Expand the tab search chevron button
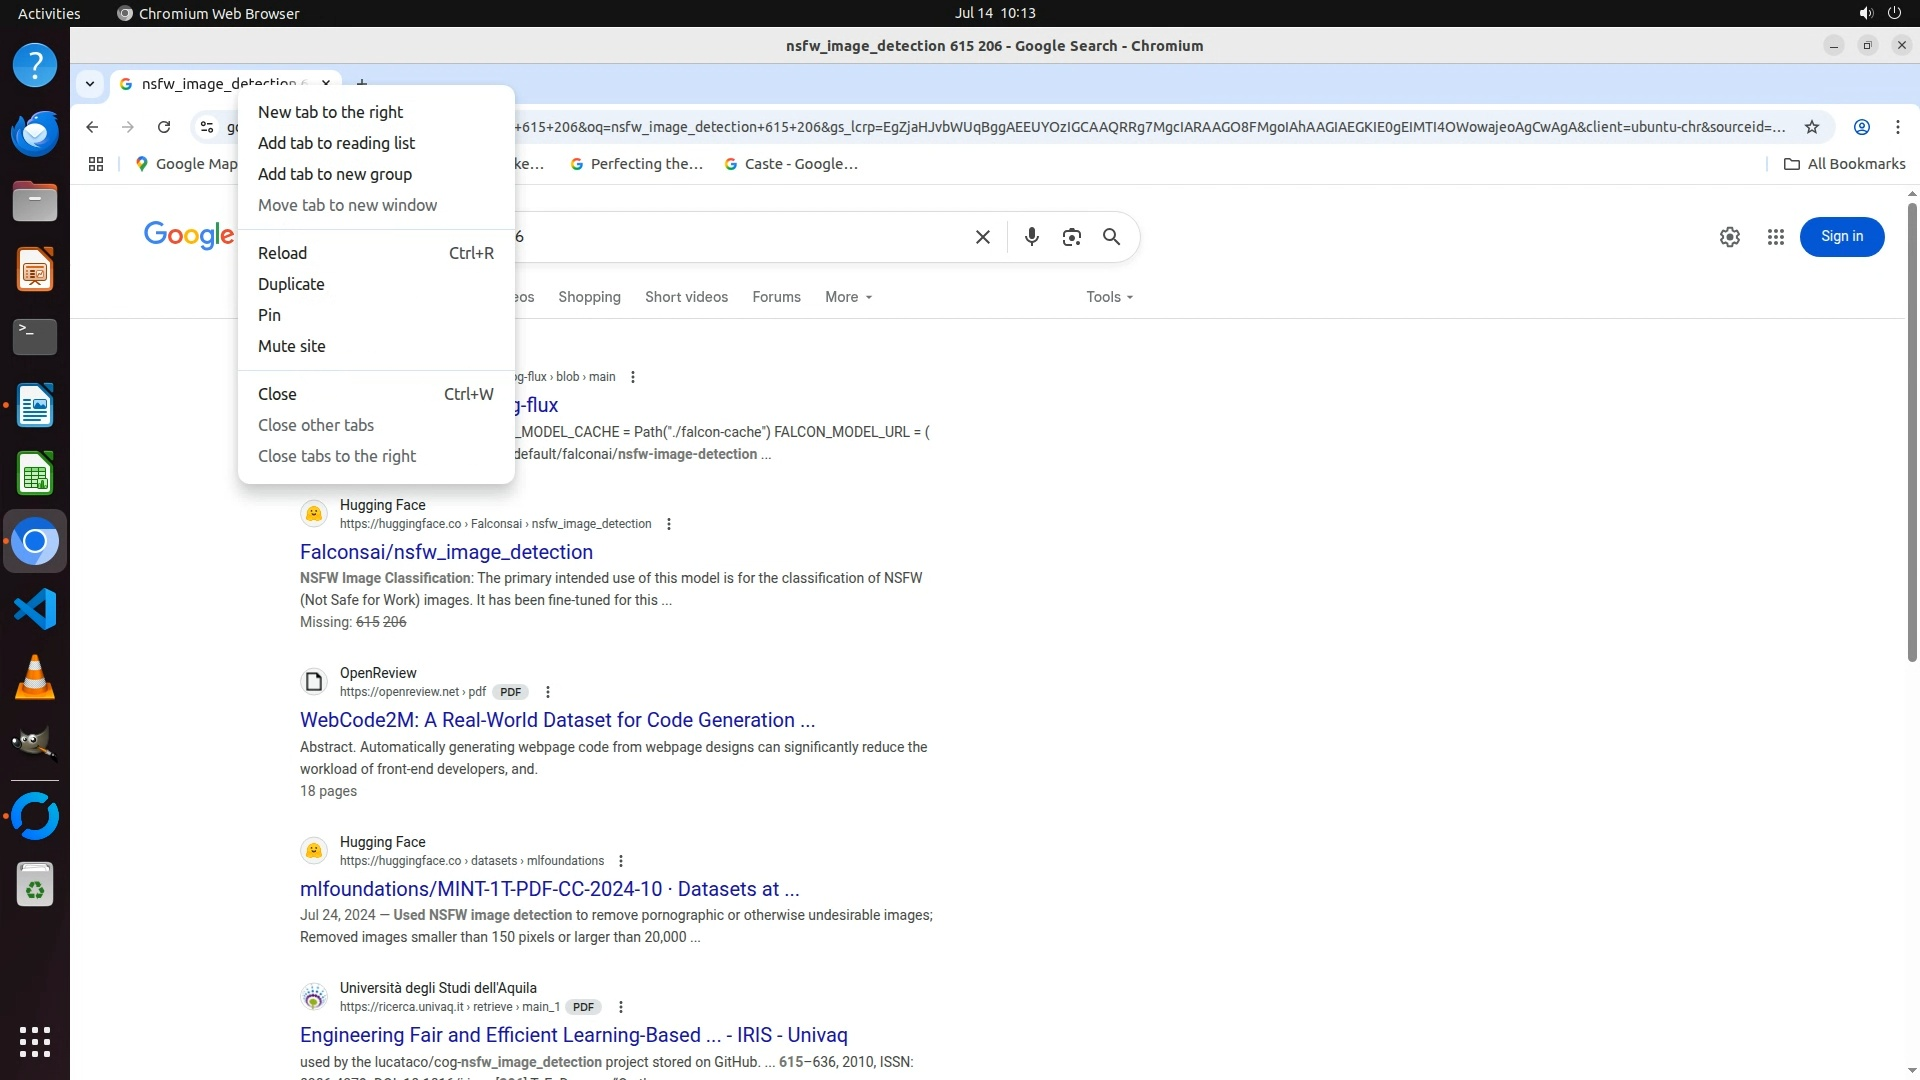This screenshot has width=1920, height=1080. point(90,84)
